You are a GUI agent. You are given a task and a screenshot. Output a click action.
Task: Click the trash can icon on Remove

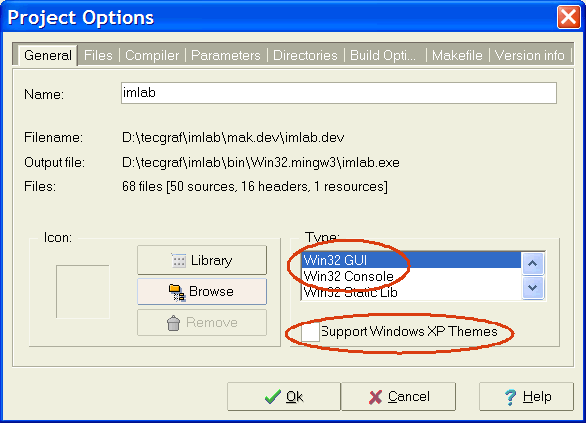point(173,323)
